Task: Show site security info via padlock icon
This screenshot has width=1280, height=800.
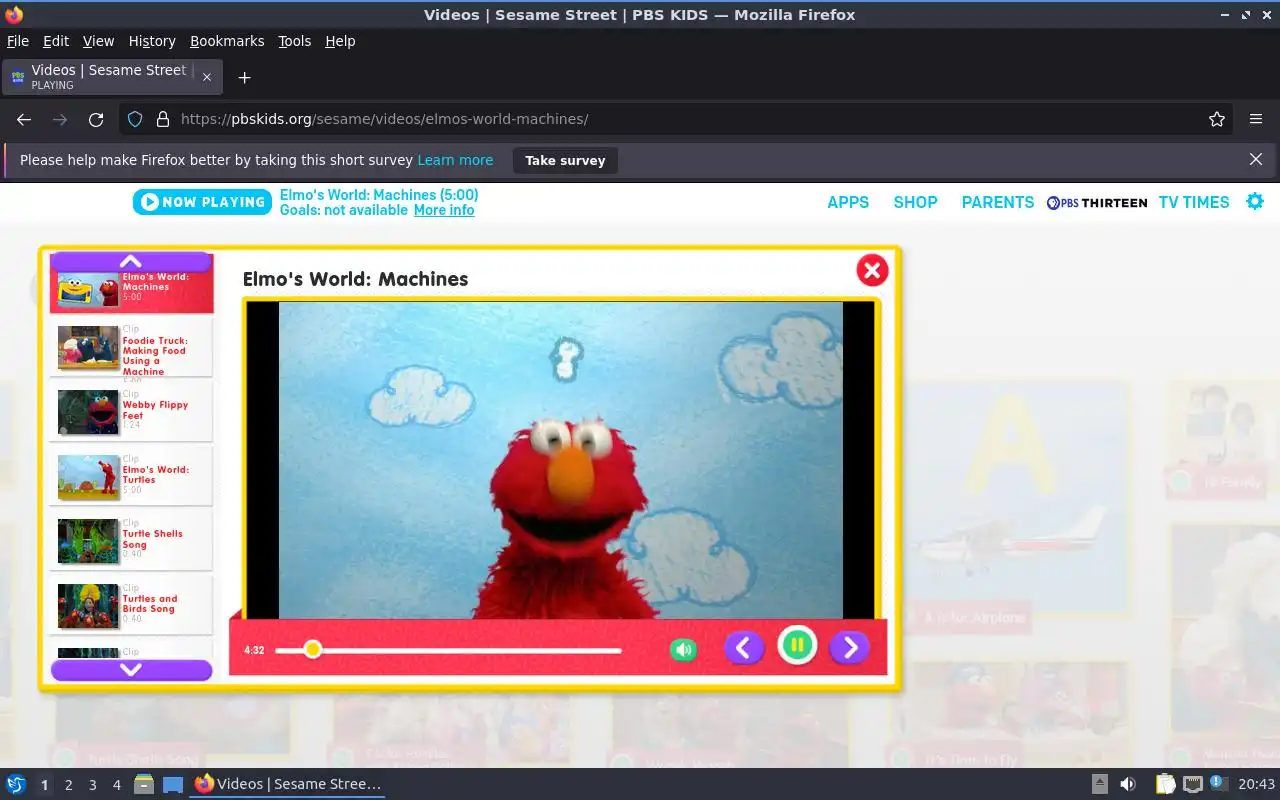Action: coord(163,119)
